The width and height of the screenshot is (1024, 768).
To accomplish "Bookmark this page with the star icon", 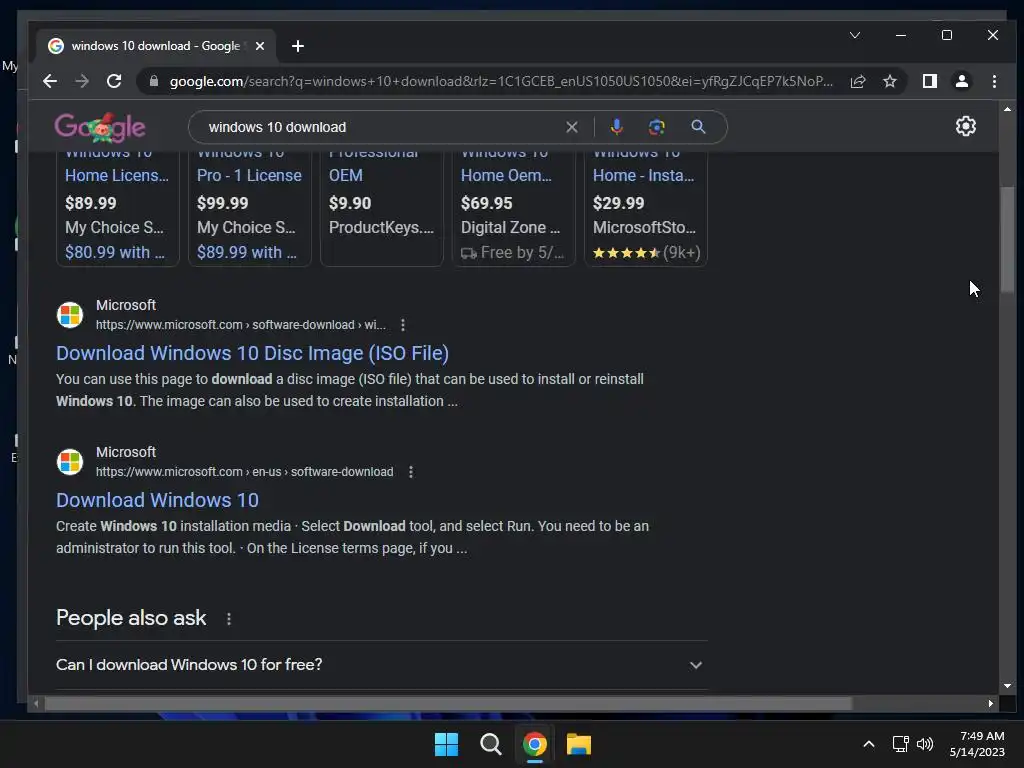I will [889, 81].
